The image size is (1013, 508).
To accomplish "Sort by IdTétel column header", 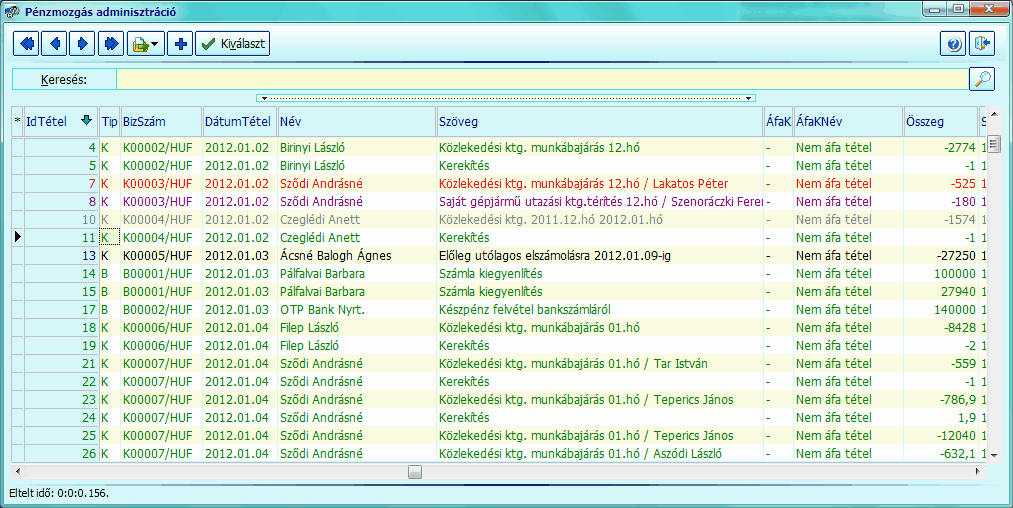I will 60,122.
